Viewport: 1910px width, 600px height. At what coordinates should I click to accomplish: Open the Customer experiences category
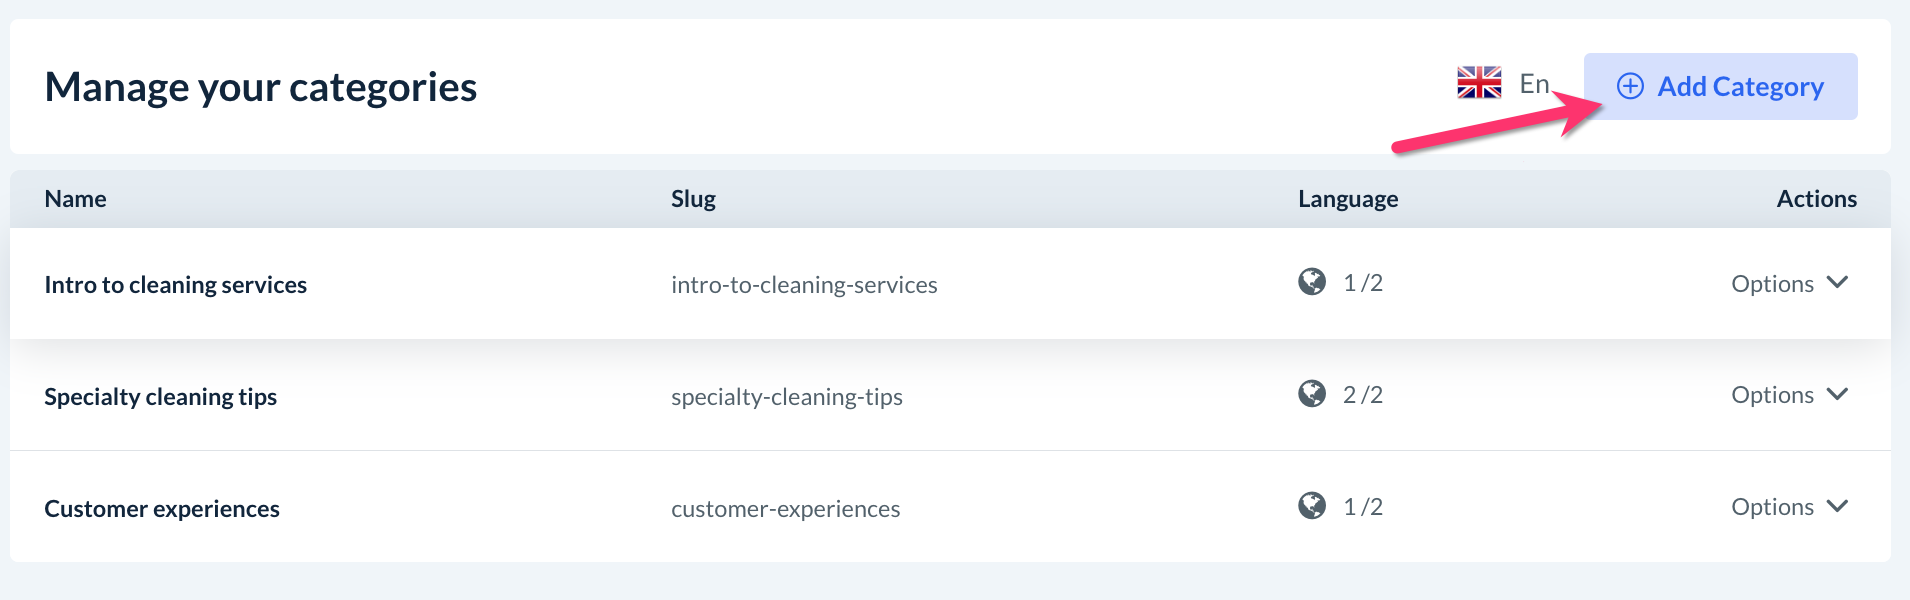click(162, 509)
